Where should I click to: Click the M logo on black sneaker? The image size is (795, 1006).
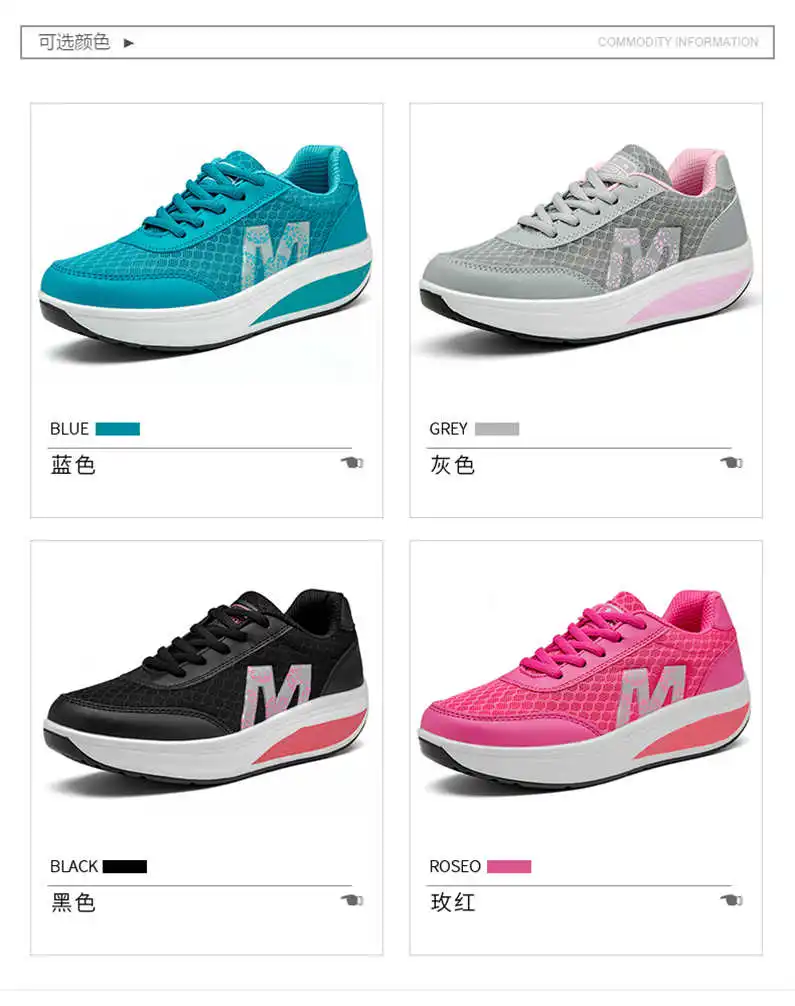pyautogui.click(x=276, y=695)
